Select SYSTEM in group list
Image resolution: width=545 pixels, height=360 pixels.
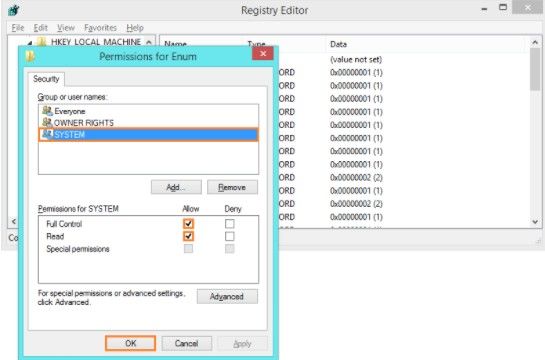[x=148, y=134]
